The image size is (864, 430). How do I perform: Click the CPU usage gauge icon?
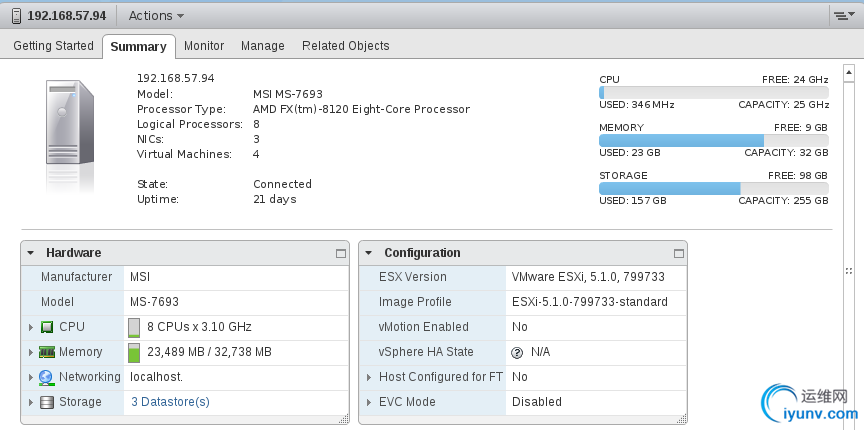[x=134, y=327]
